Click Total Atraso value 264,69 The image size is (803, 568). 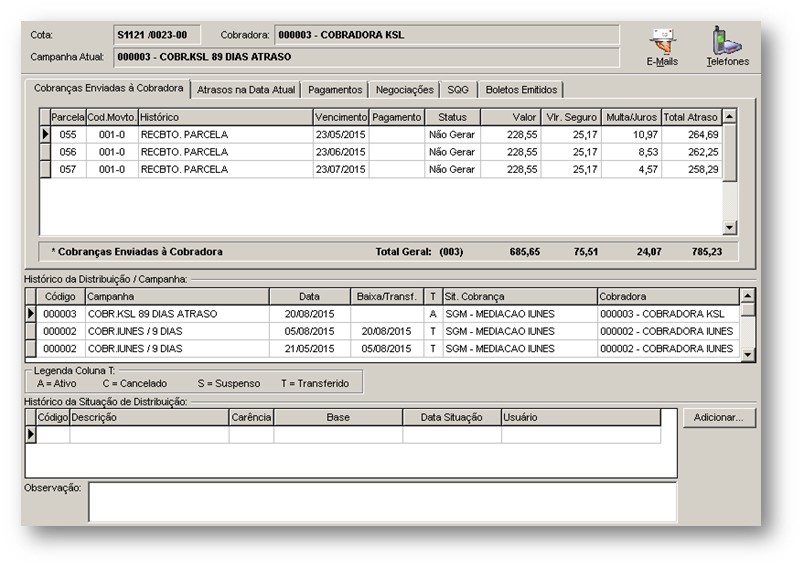coord(692,134)
